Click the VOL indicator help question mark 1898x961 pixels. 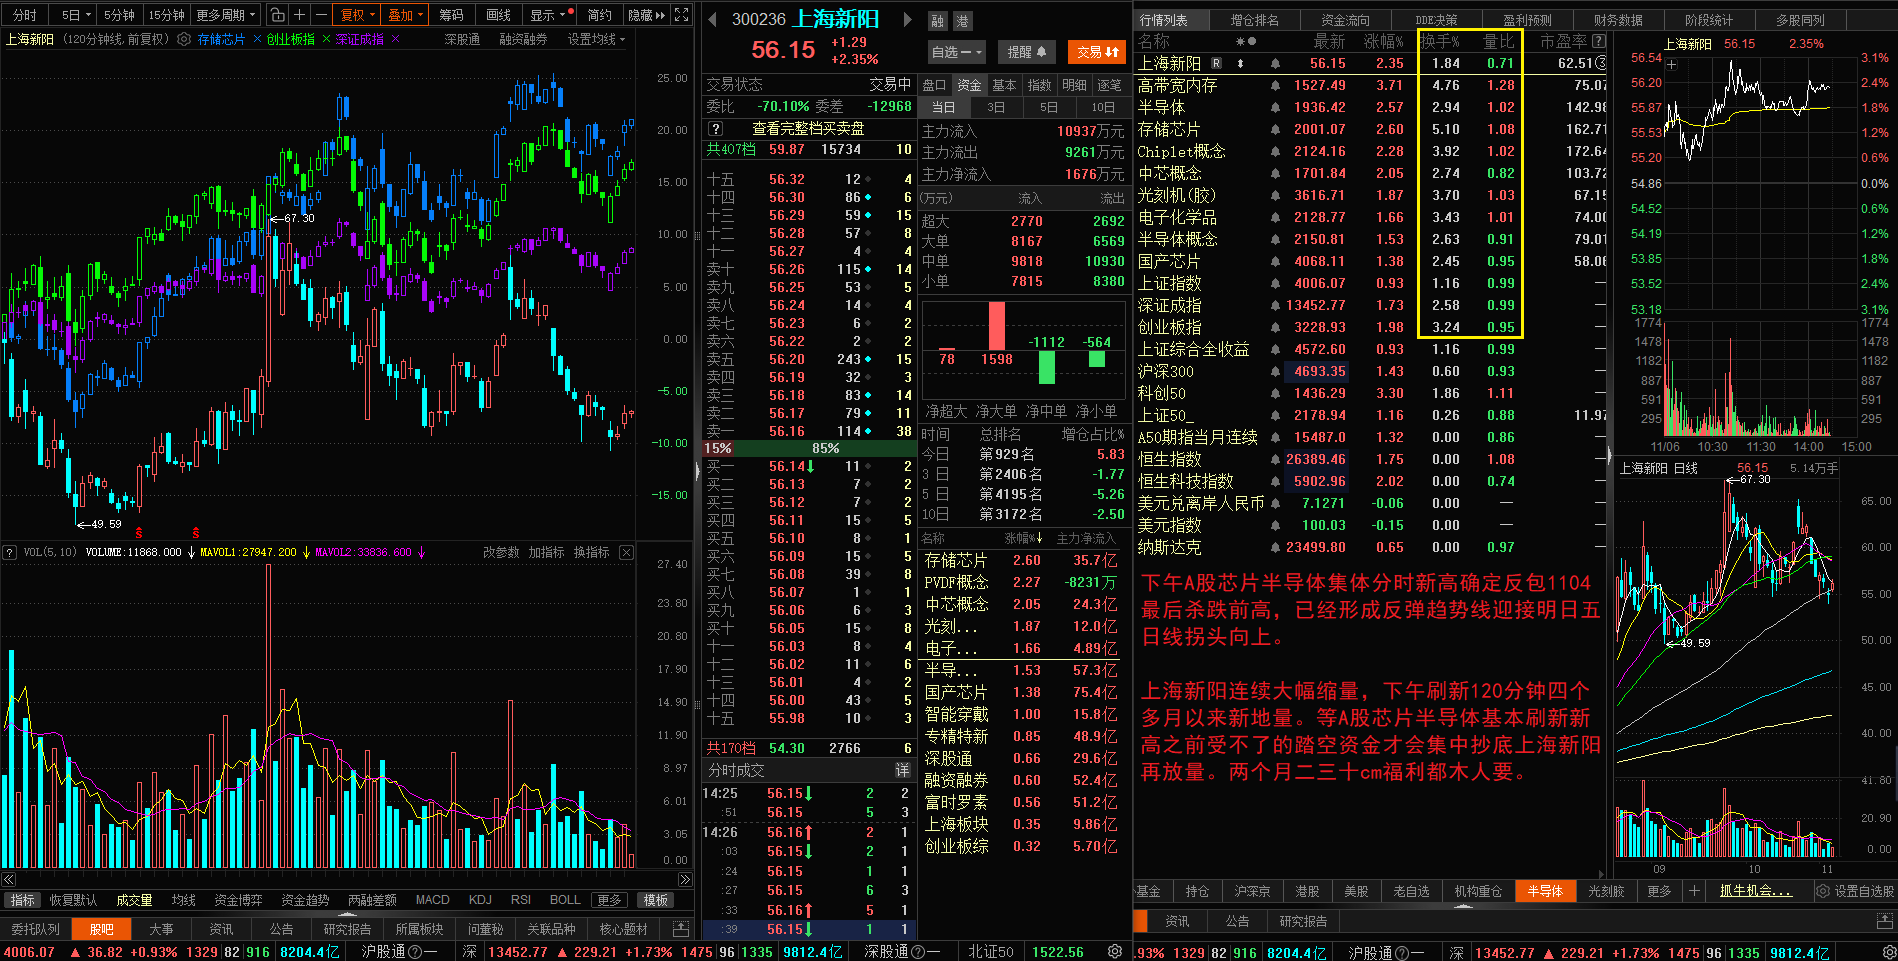tap(9, 552)
